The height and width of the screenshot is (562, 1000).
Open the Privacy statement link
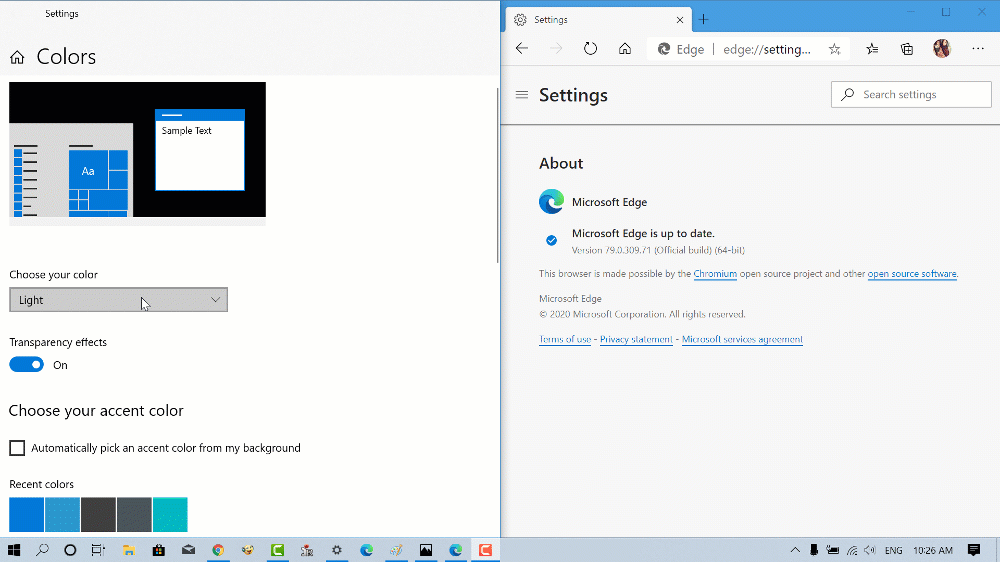[x=636, y=339]
